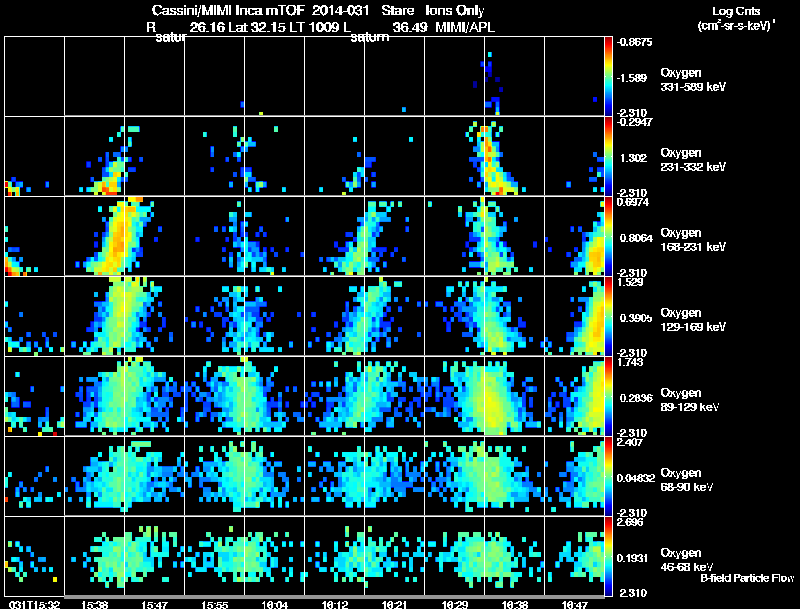
Task: Click the 'Ions Only' text in the title
Action: 455,10
